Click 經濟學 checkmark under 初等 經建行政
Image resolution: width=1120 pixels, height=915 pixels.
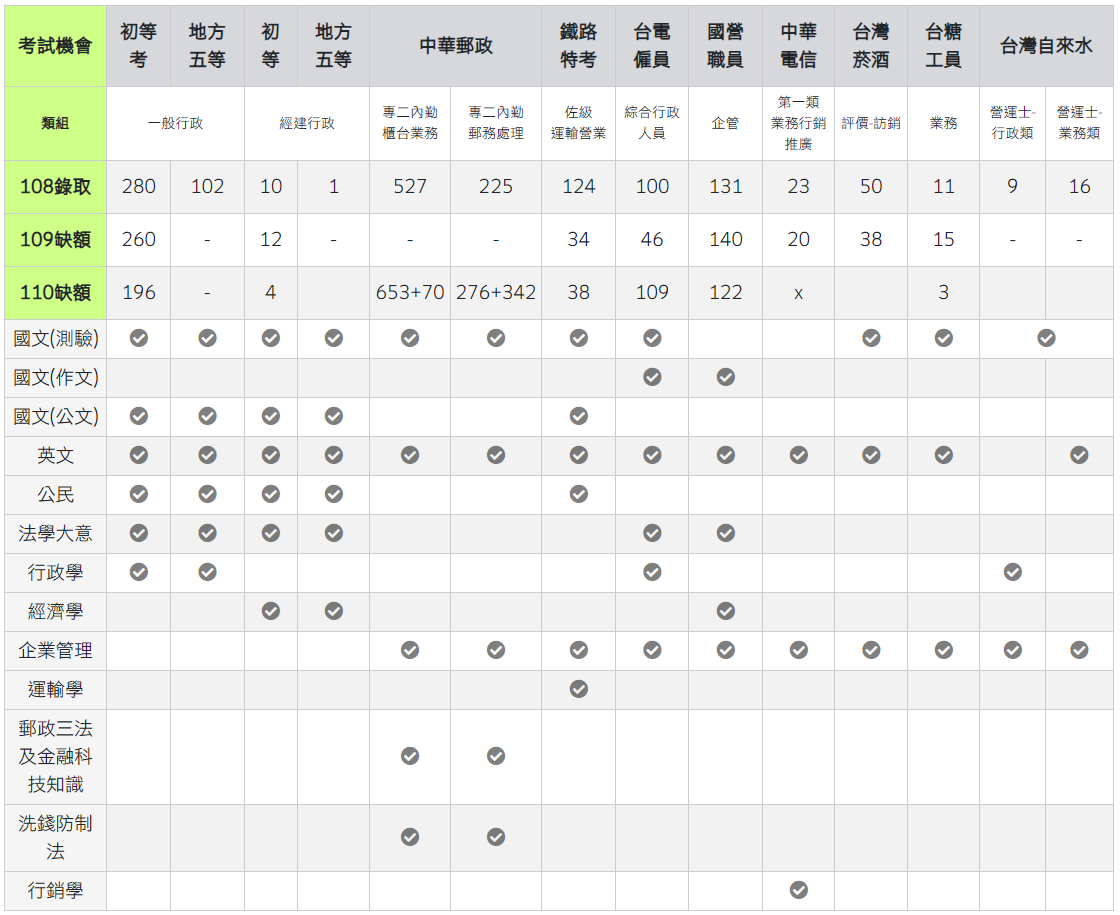(271, 611)
